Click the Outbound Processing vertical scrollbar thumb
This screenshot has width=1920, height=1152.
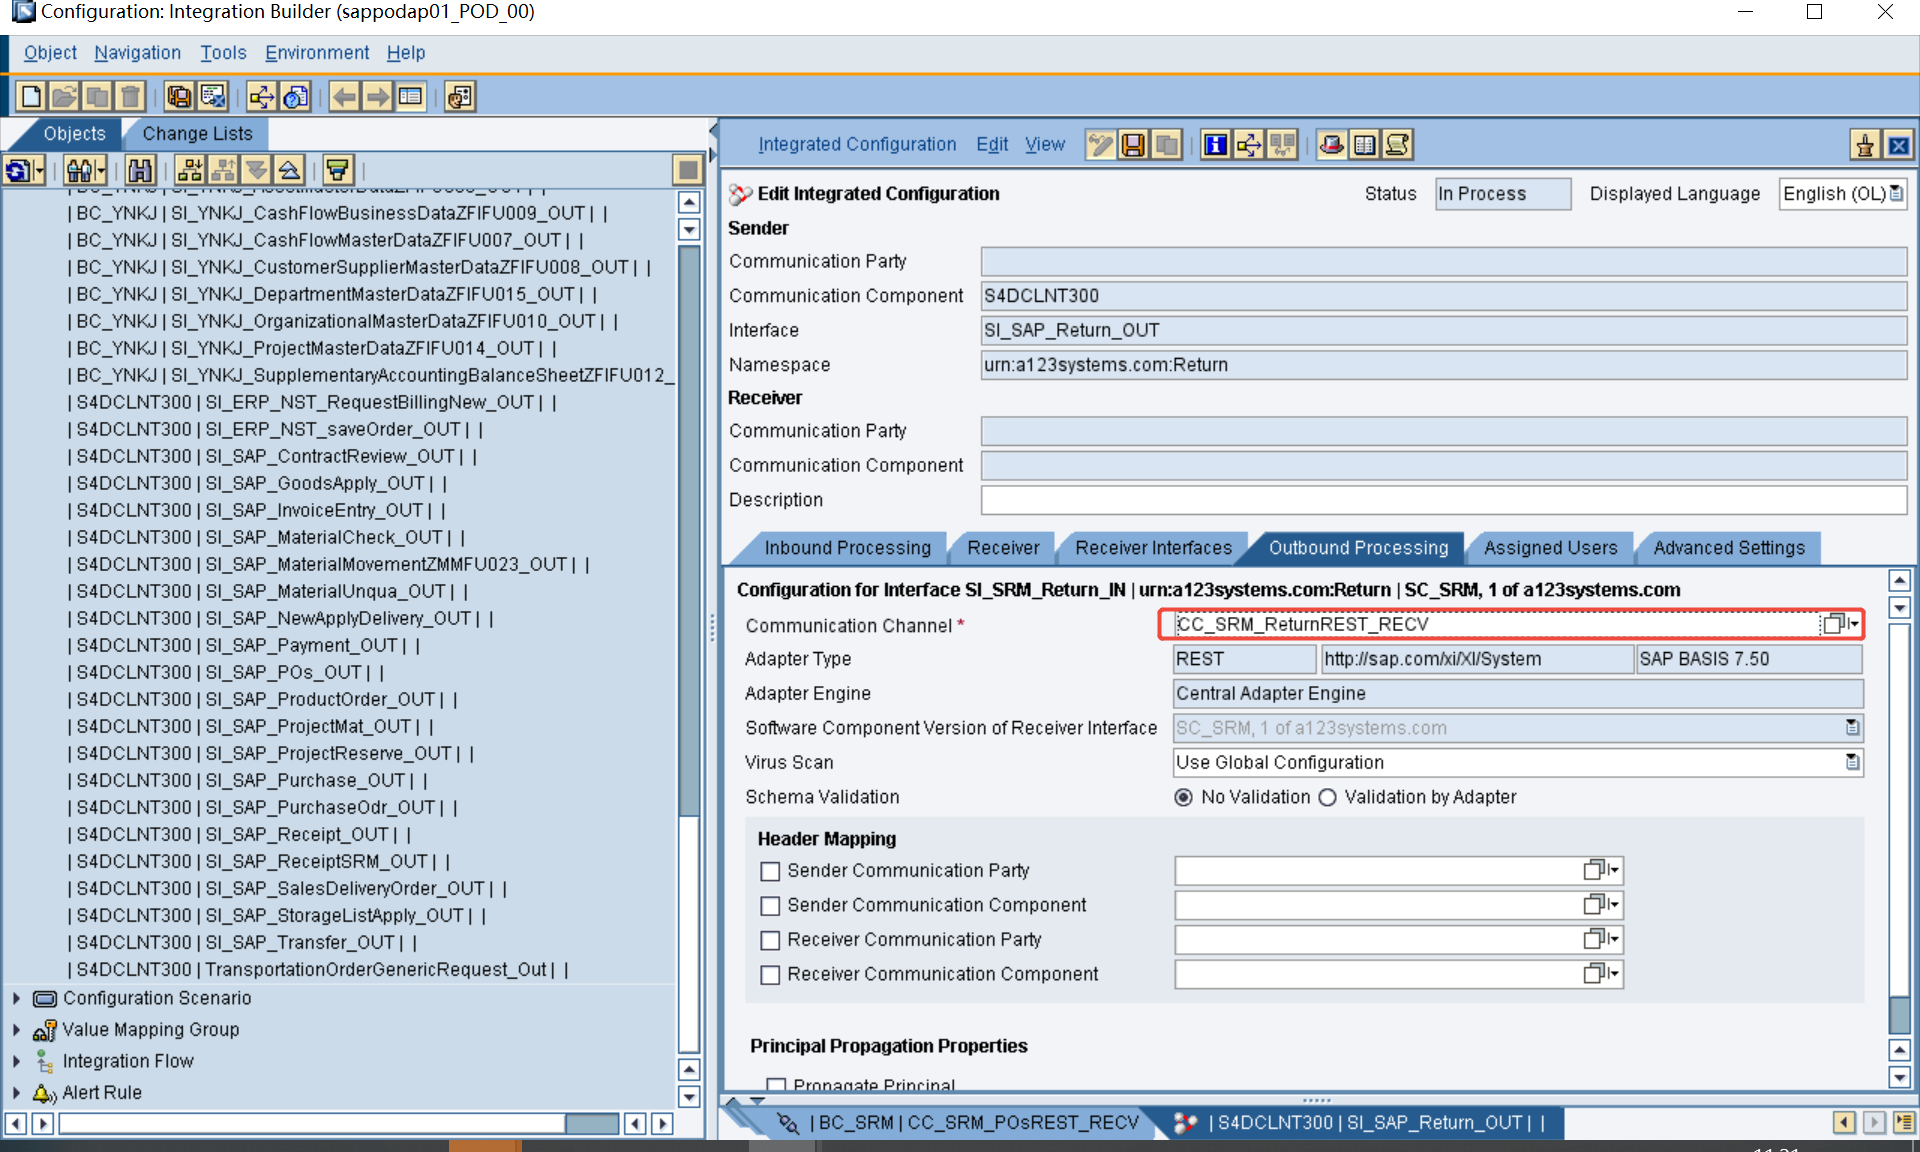1900,1015
